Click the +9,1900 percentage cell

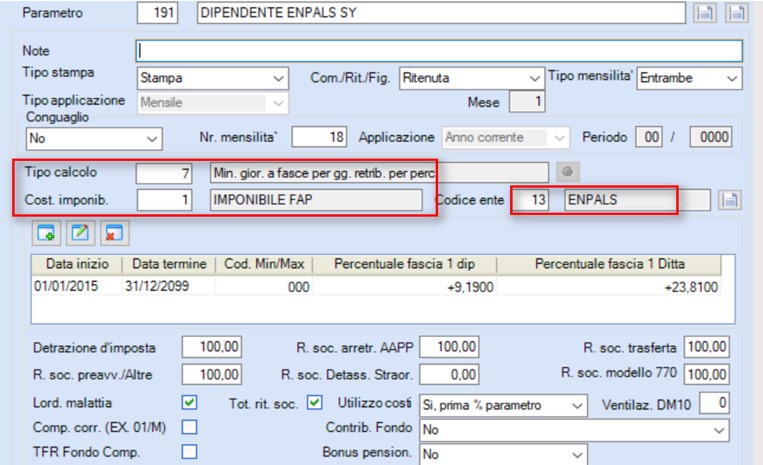pyautogui.click(x=404, y=286)
